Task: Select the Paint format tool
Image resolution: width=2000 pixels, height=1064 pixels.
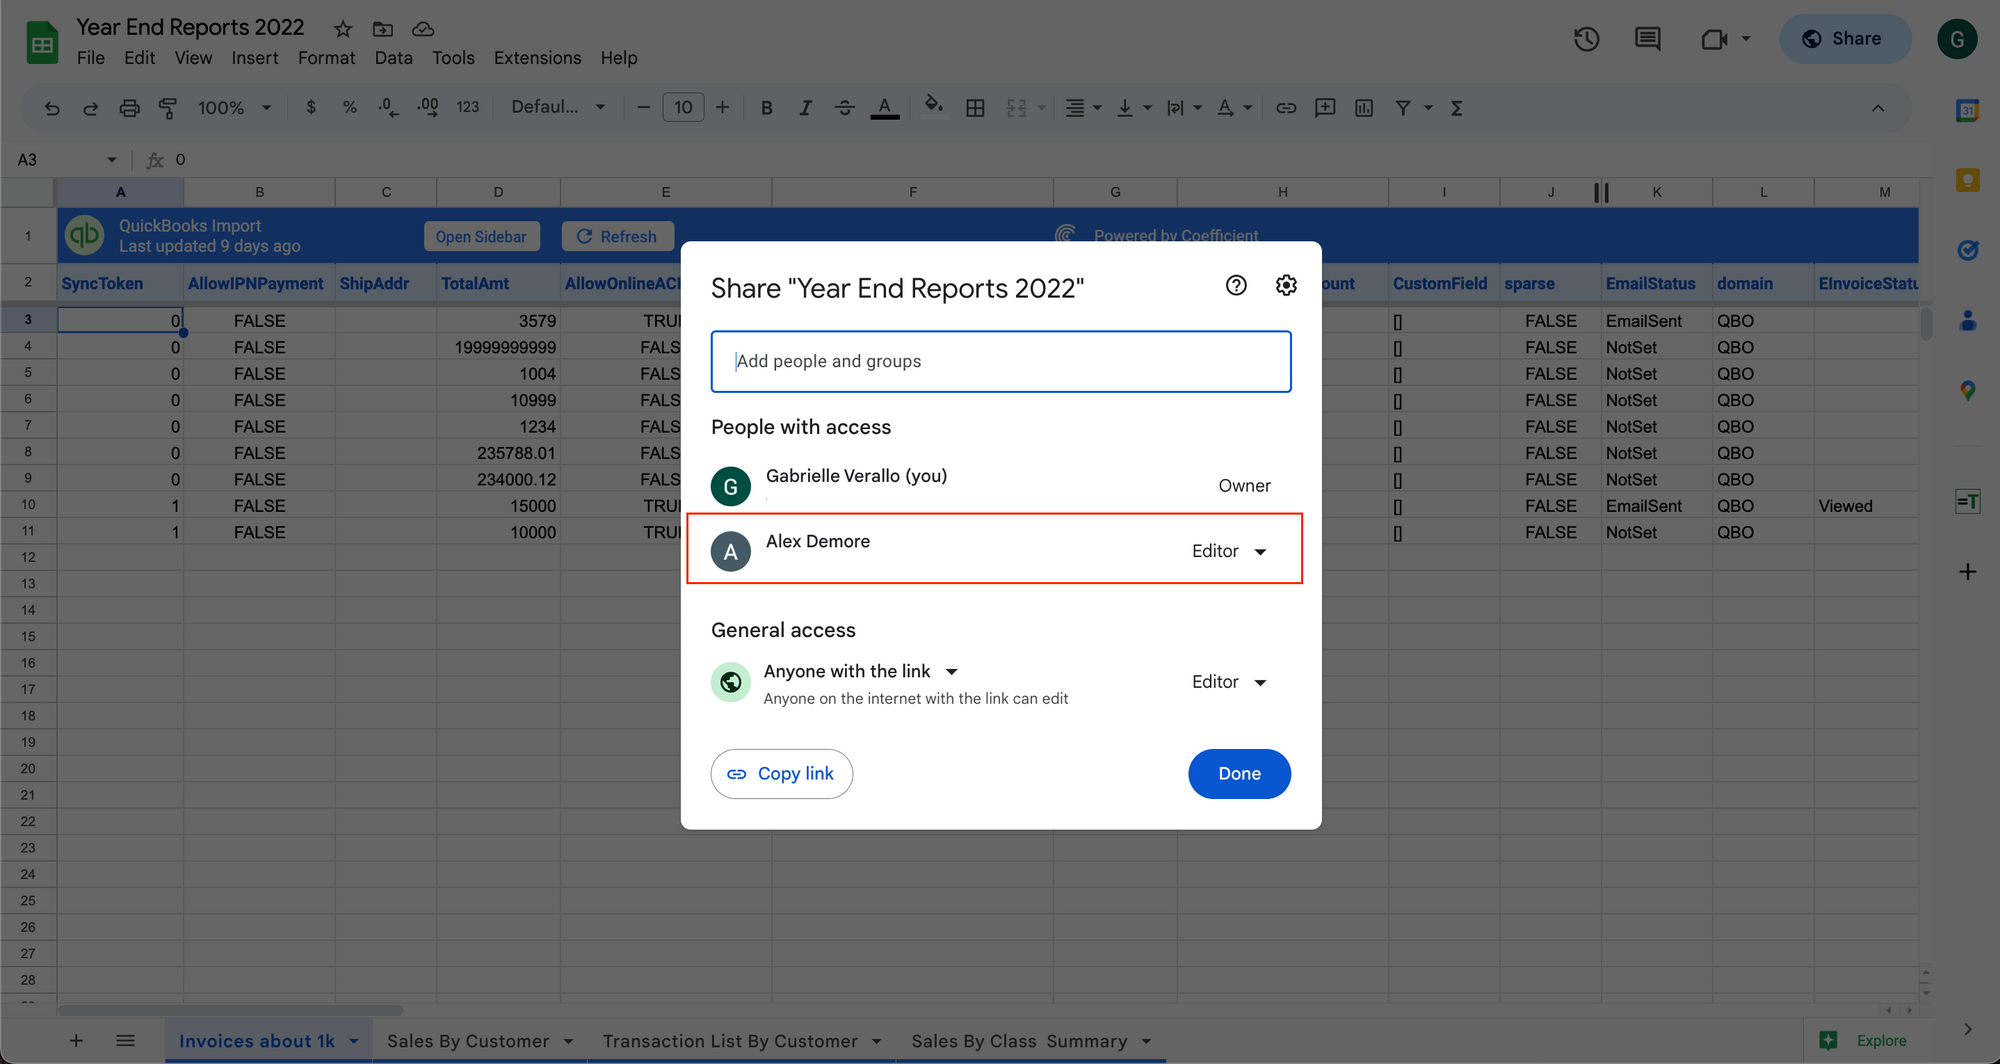Action: pos(168,108)
